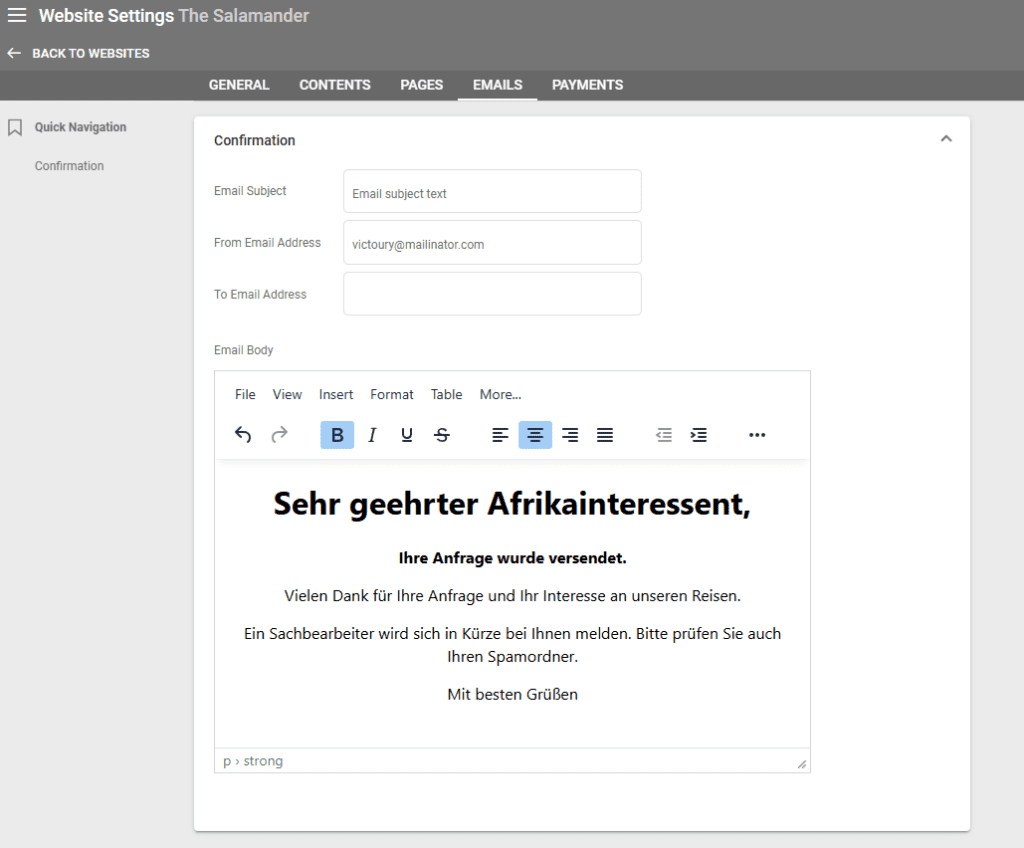This screenshot has height=848, width=1024.
Task: Switch to the PAYMENTS tab
Action: [587, 85]
